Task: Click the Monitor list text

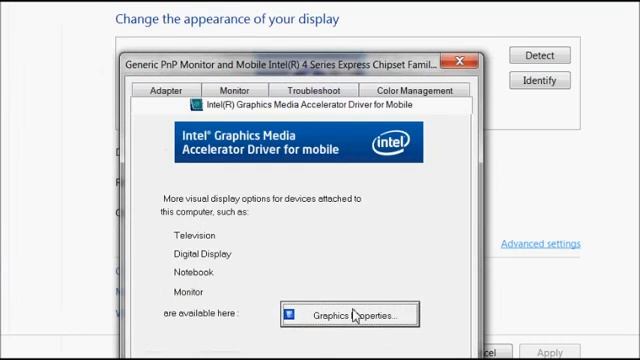Action: [x=188, y=292]
